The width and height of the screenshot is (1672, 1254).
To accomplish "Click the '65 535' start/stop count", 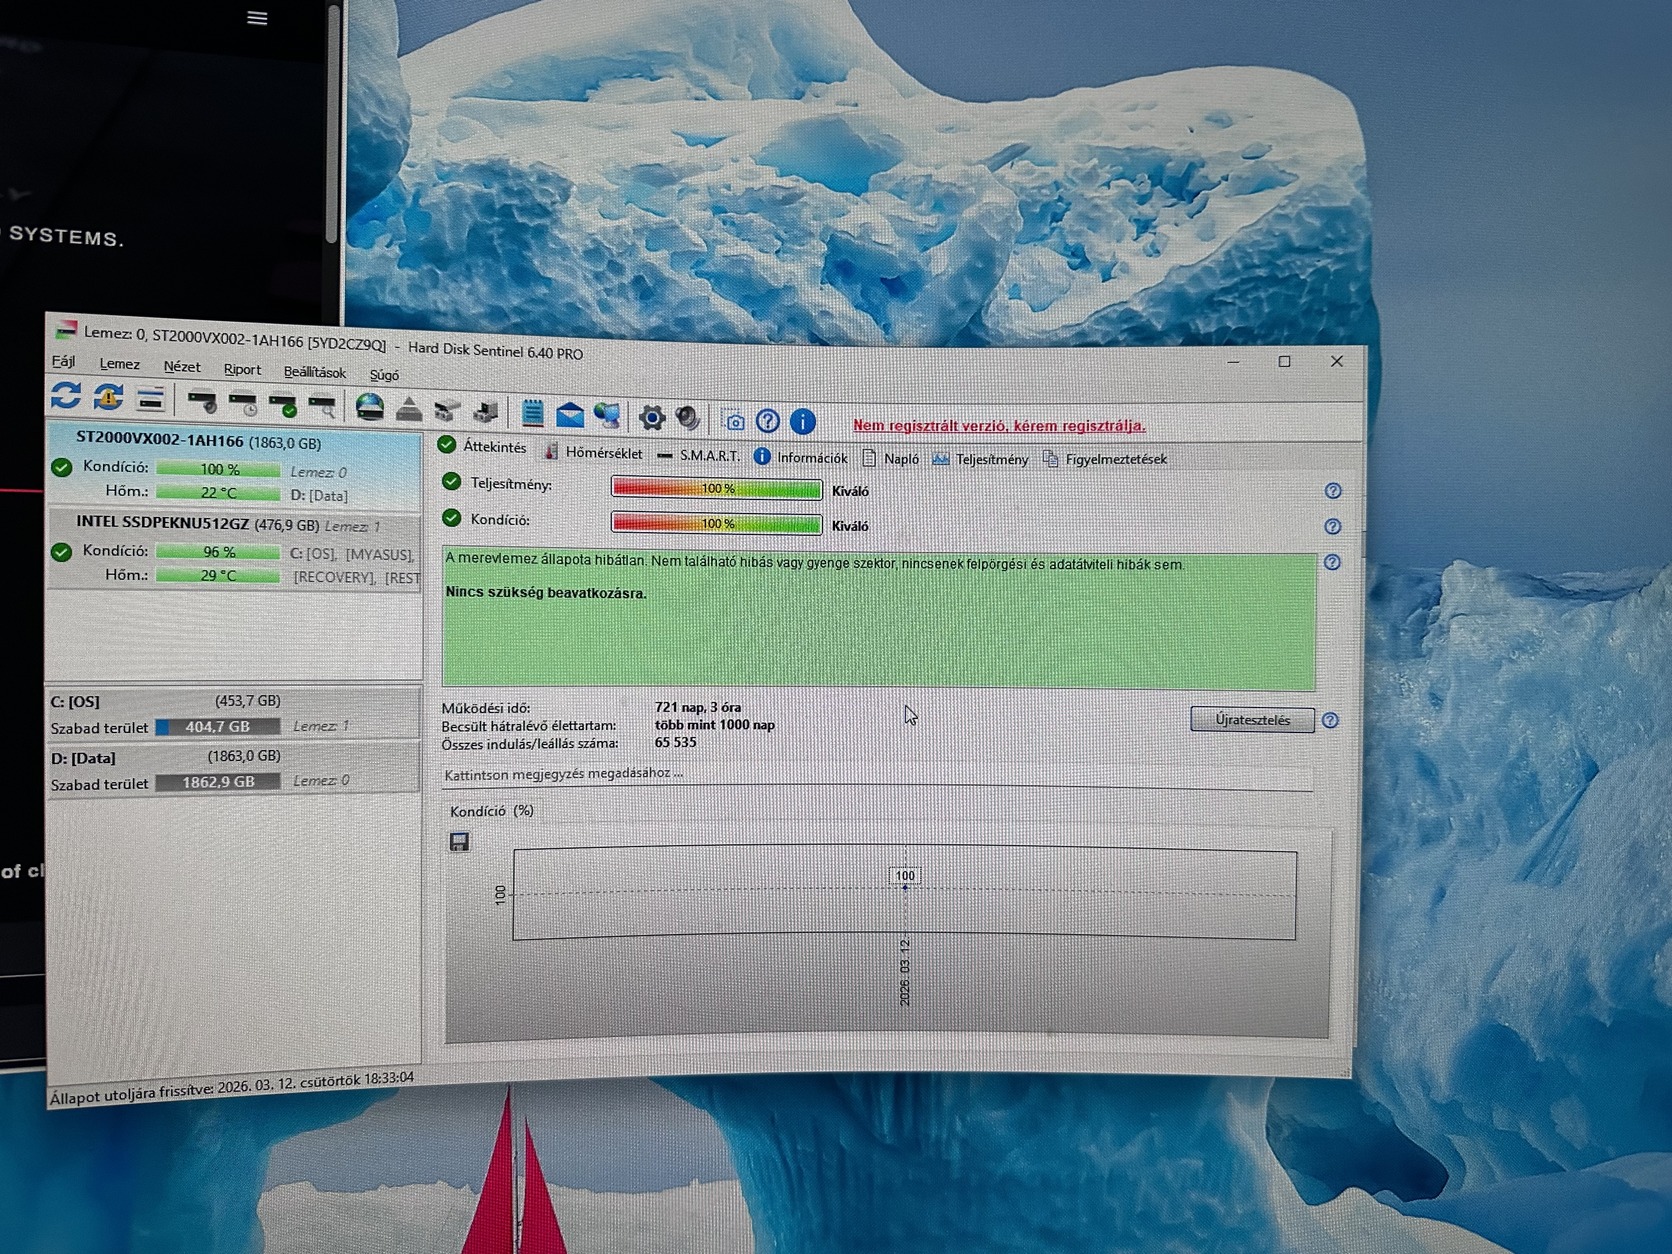I will point(676,742).
